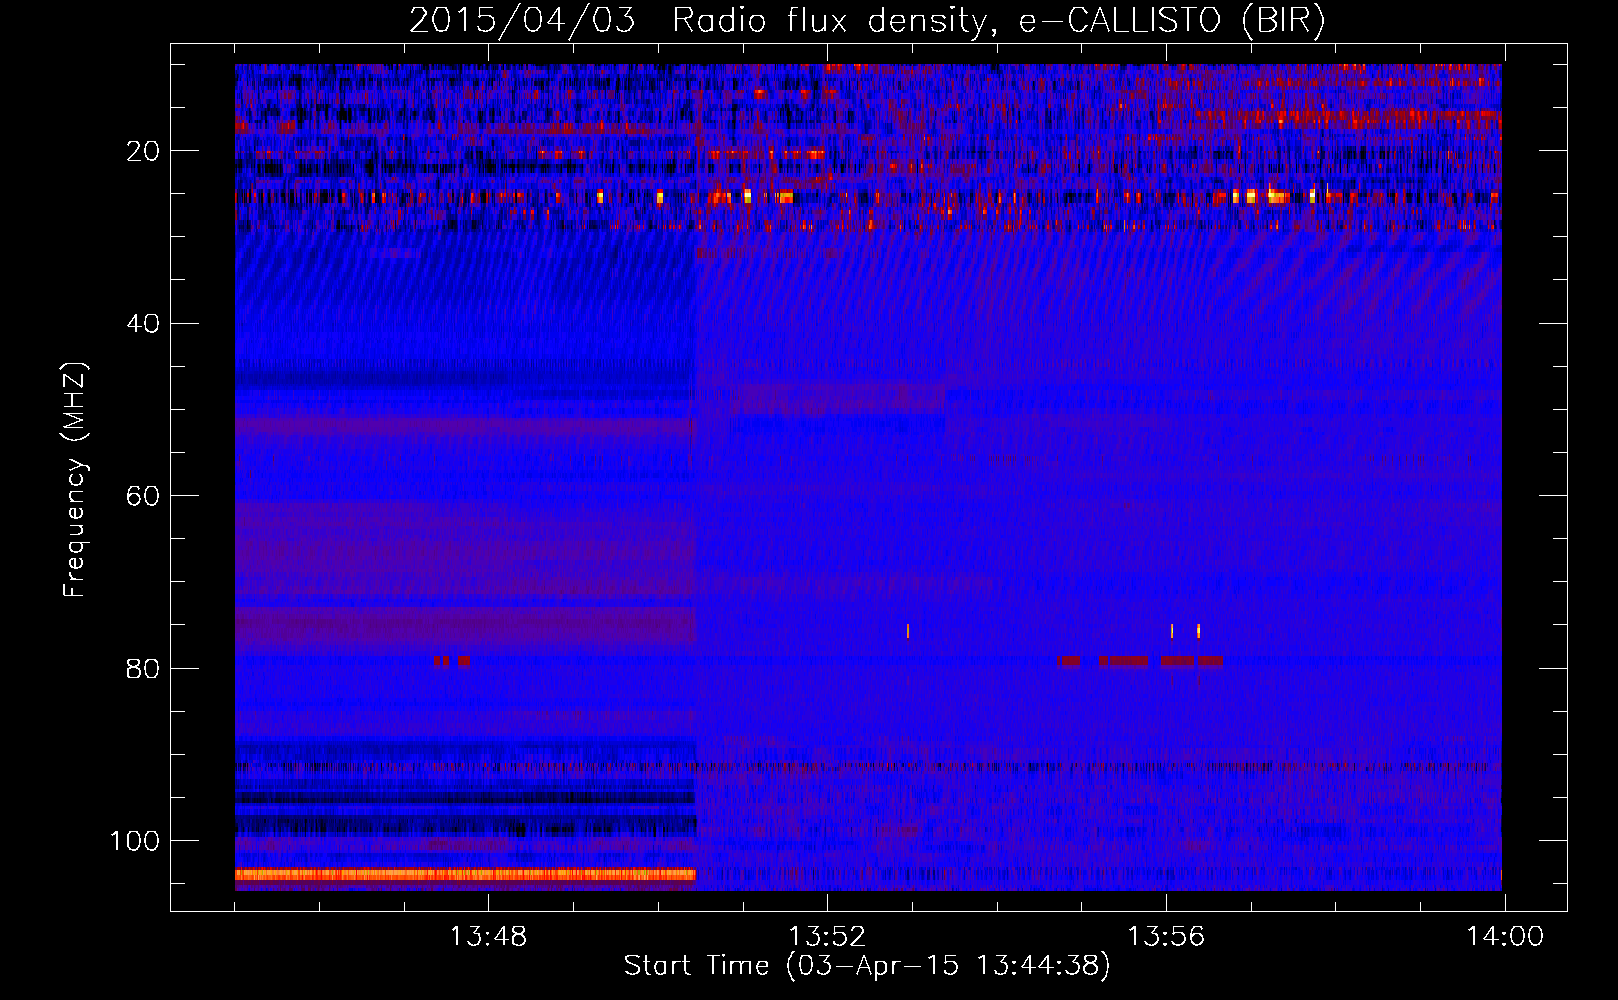Click the 'Frequency (MHZ)' y-axis label
This screenshot has width=1618, height=1000.
75,479
